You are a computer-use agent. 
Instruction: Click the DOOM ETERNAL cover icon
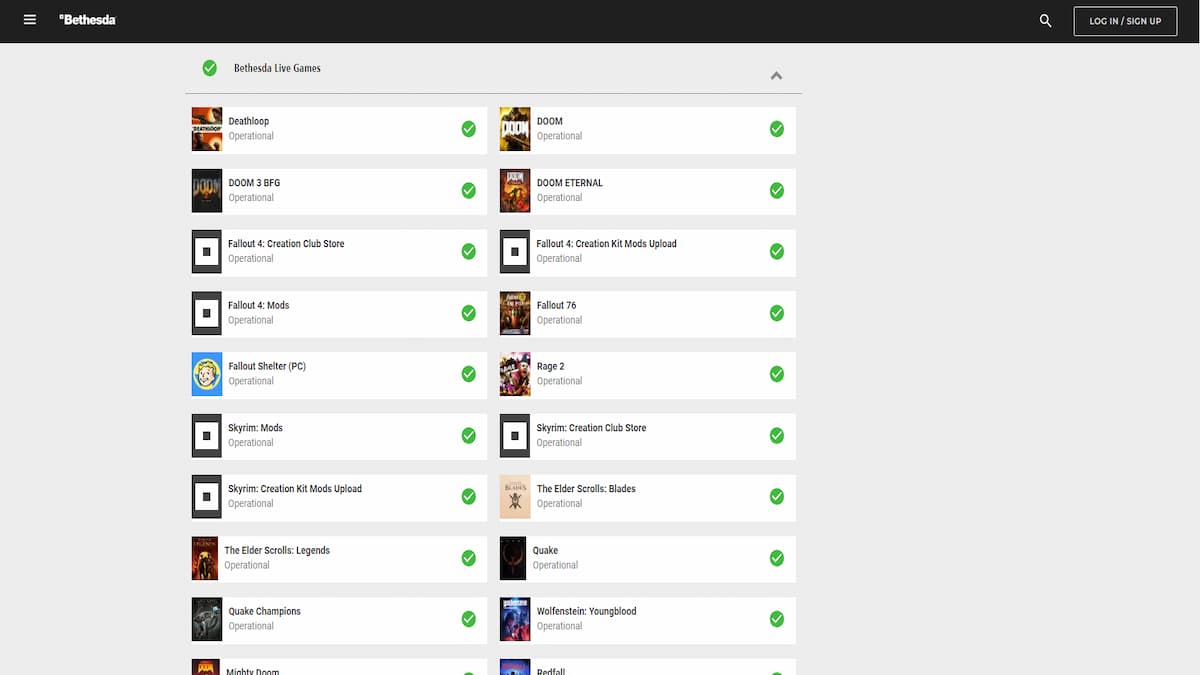tap(515, 190)
